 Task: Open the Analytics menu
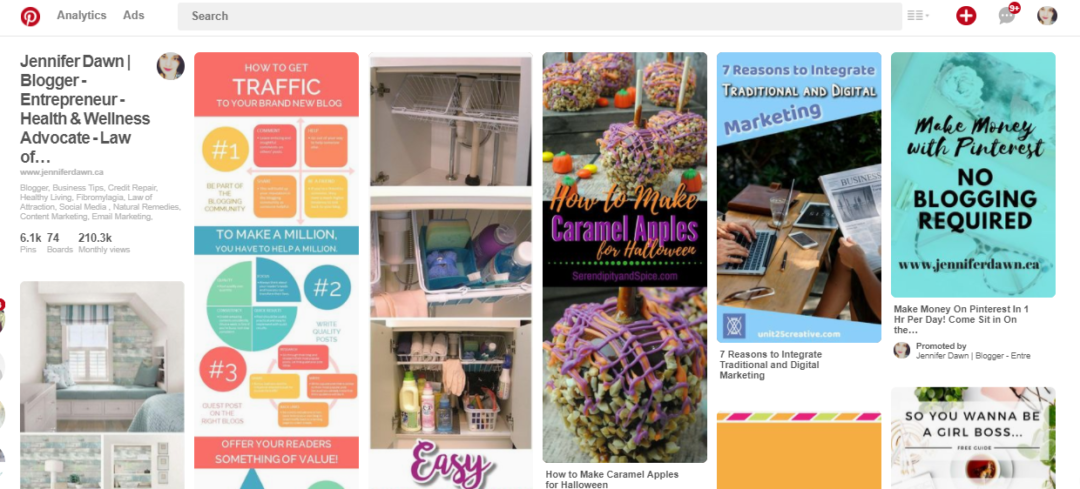tap(81, 15)
